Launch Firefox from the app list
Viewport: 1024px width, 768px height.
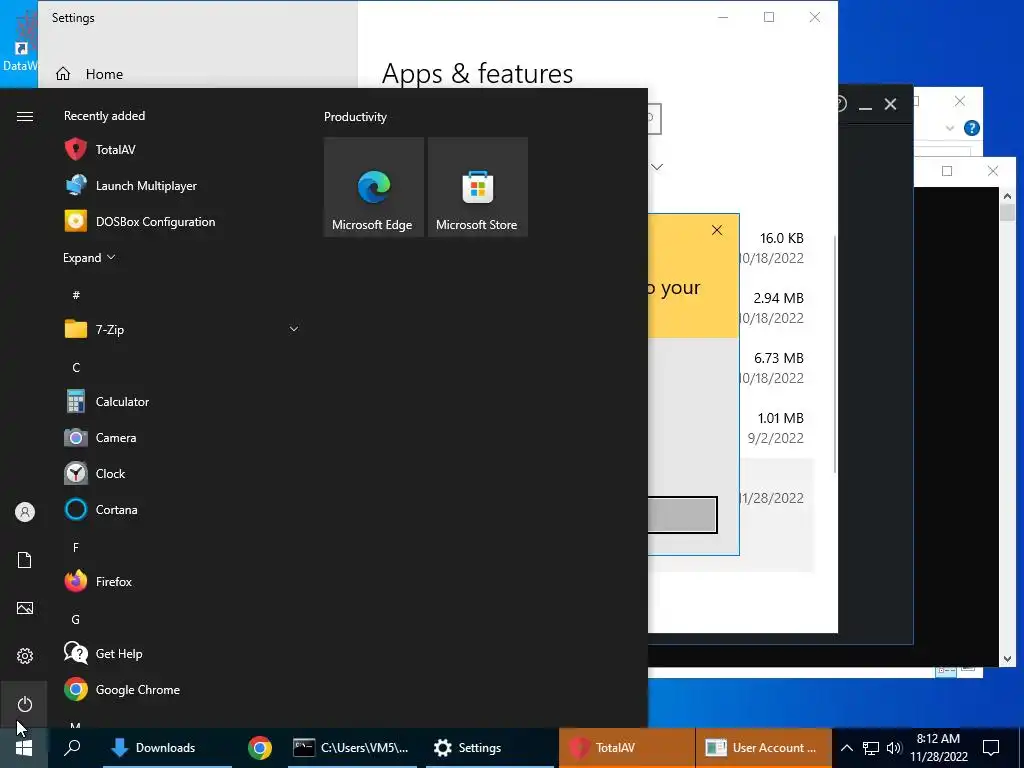pos(181,581)
